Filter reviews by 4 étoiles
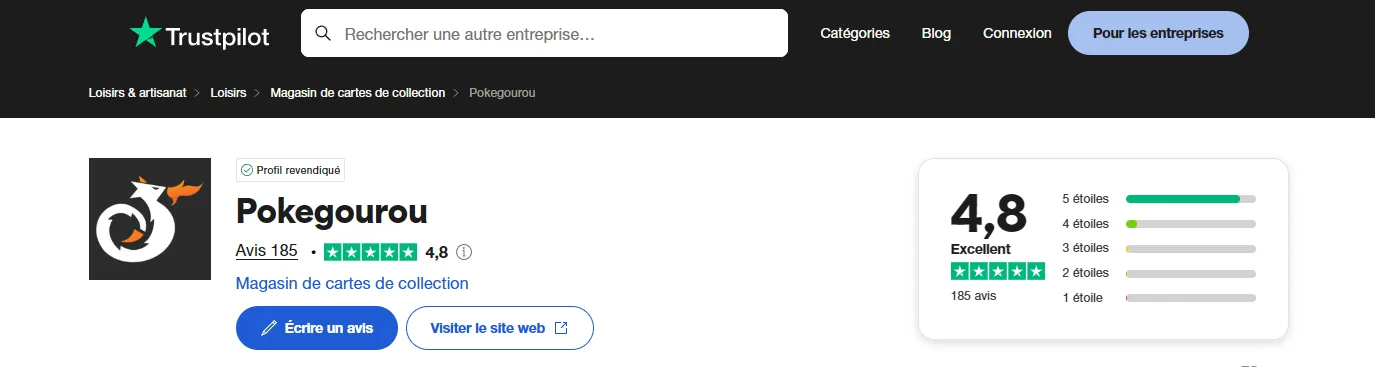 tap(1159, 224)
